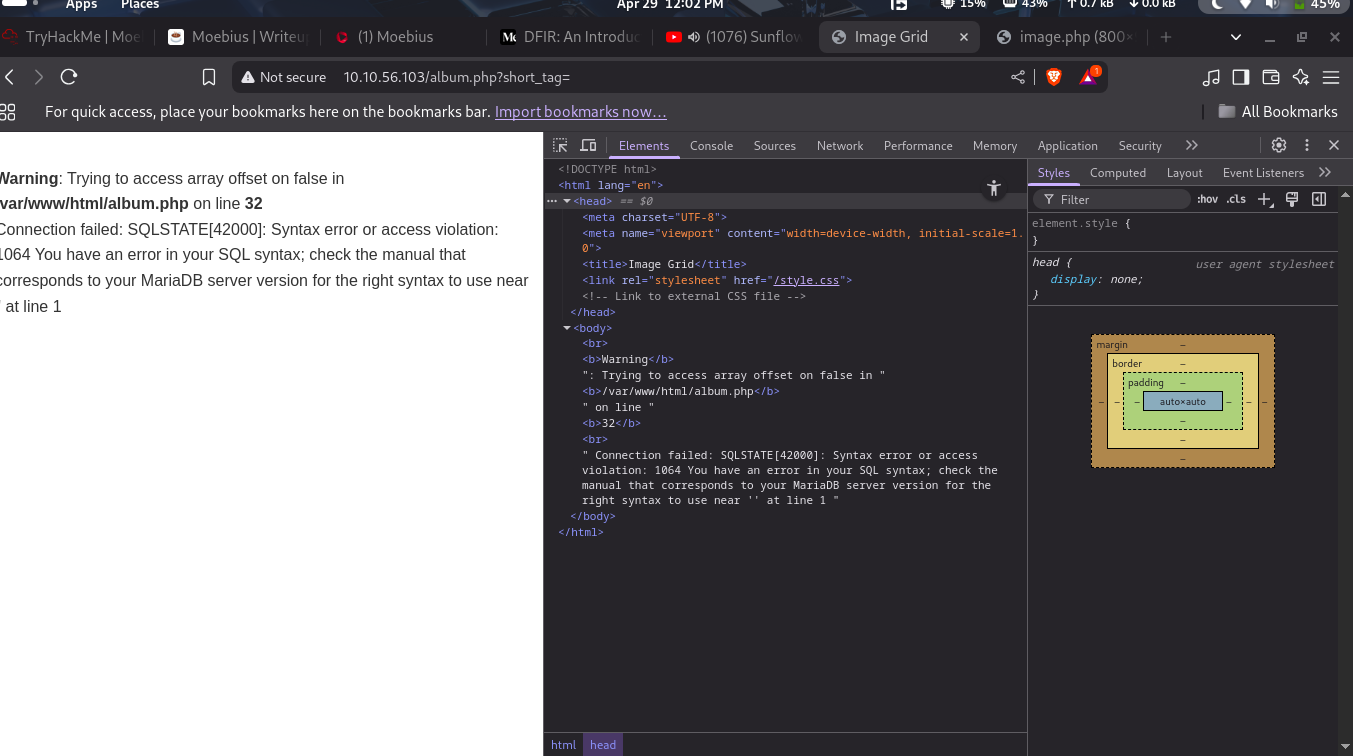Activate the element inspector picker tool
1353x756 pixels.
pos(560,145)
